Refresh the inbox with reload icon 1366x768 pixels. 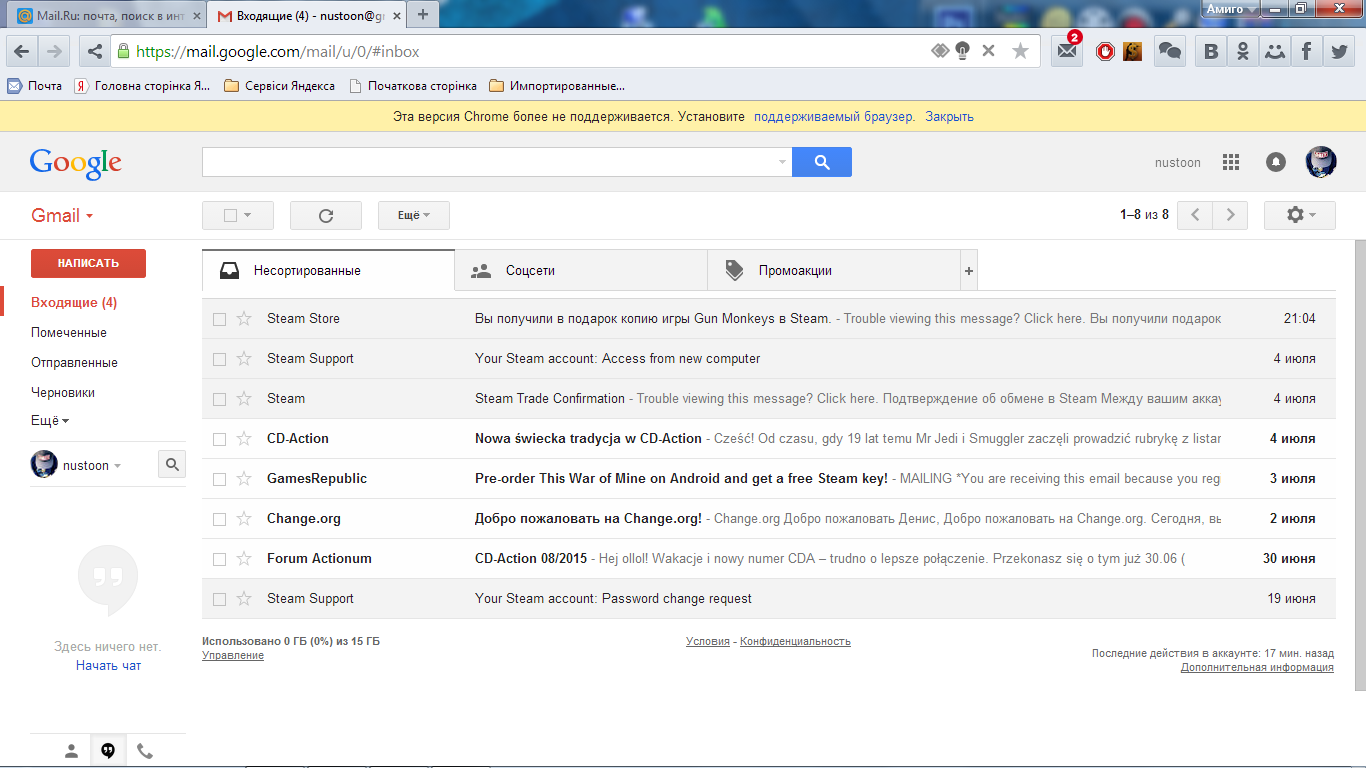click(325, 215)
